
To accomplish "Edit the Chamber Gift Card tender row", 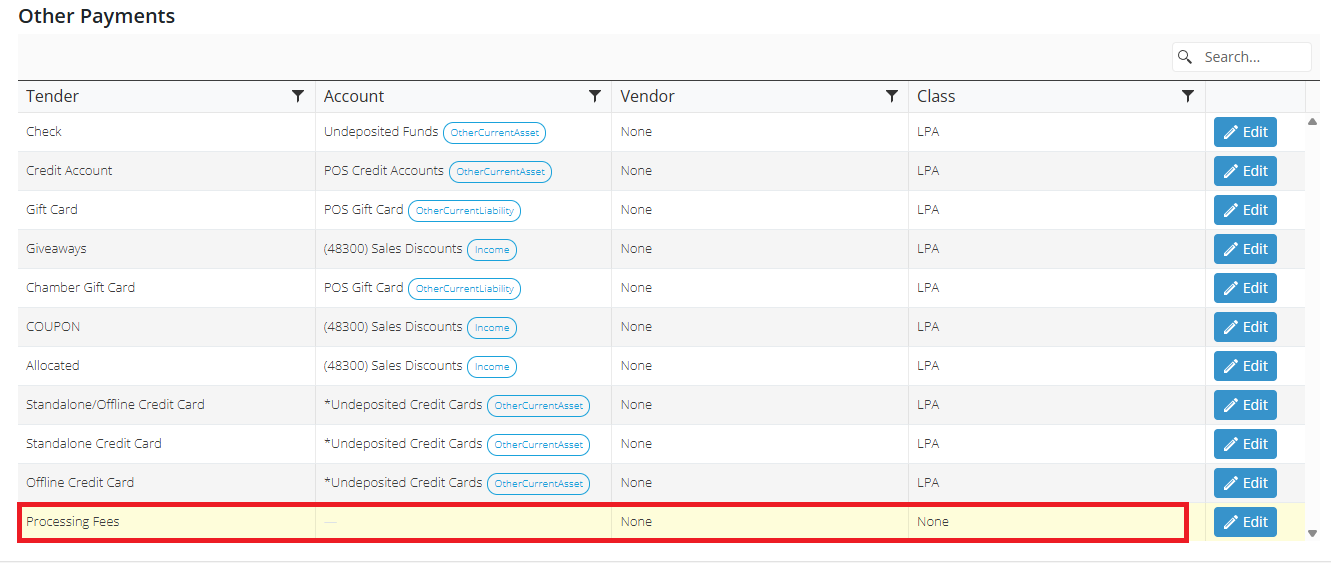I will (x=1245, y=288).
